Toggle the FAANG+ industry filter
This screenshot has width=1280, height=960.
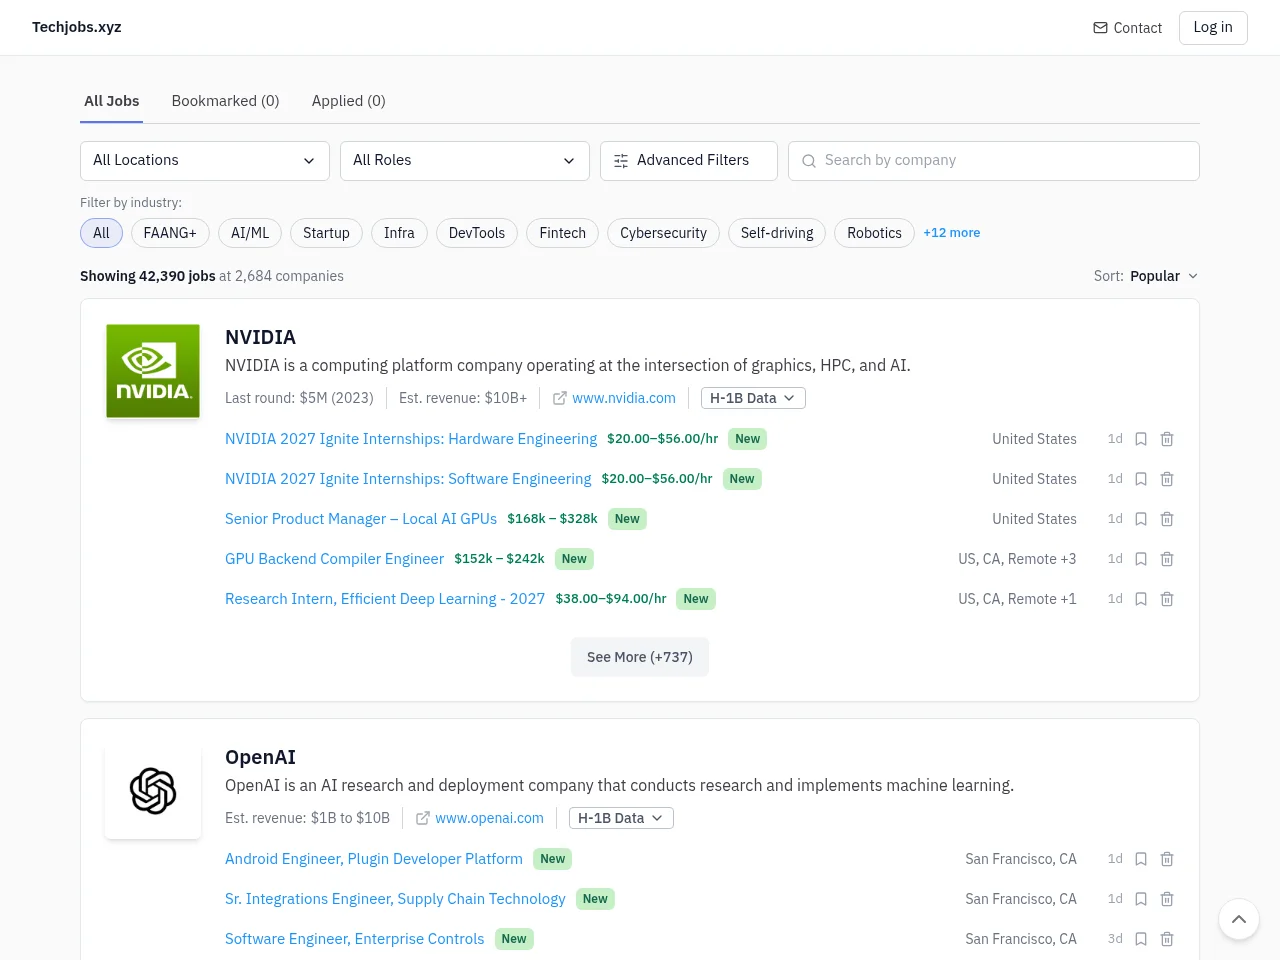pyautogui.click(x=170, y=233)
